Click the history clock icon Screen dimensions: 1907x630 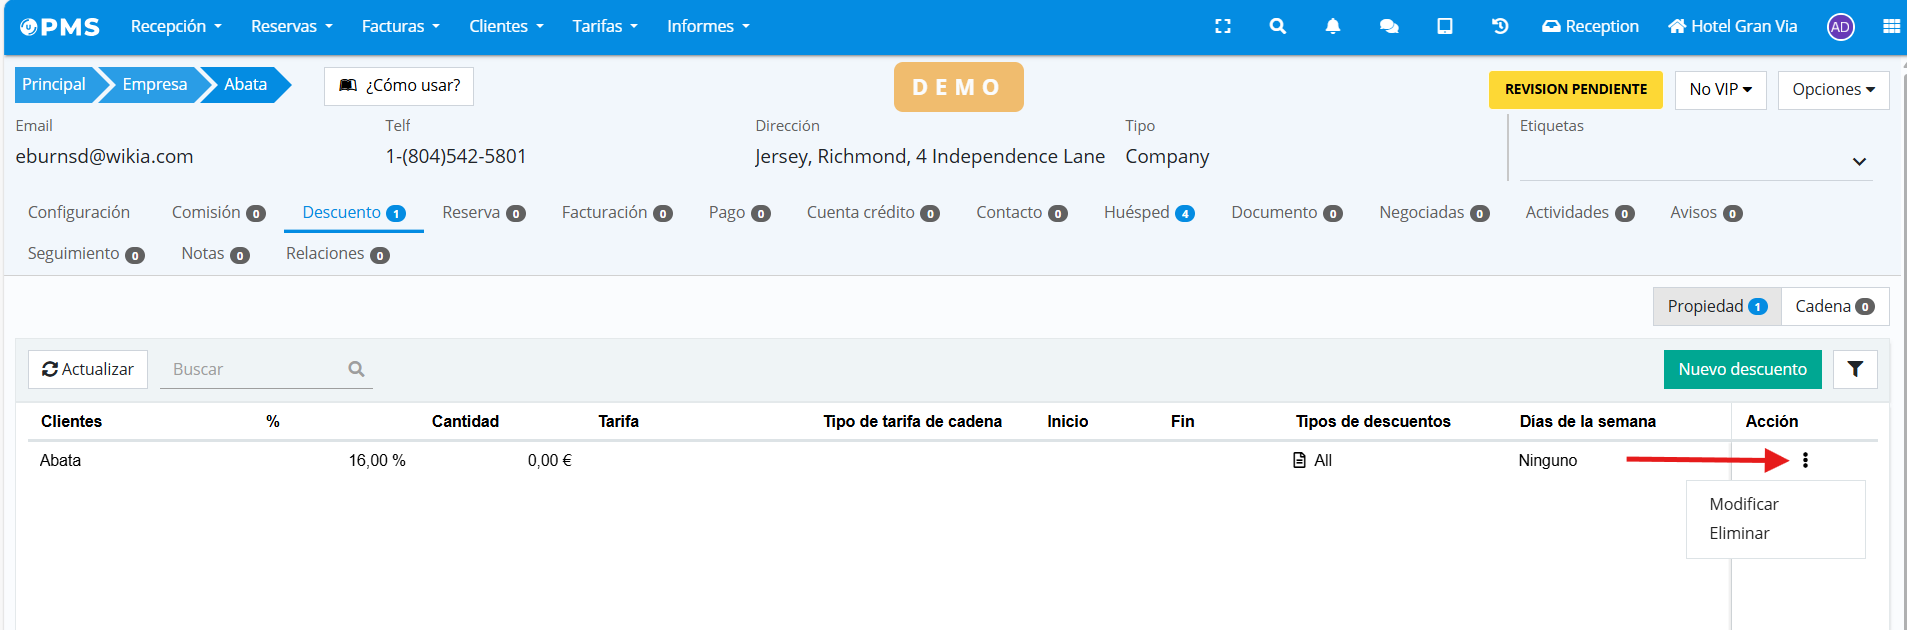[1499, 27]
